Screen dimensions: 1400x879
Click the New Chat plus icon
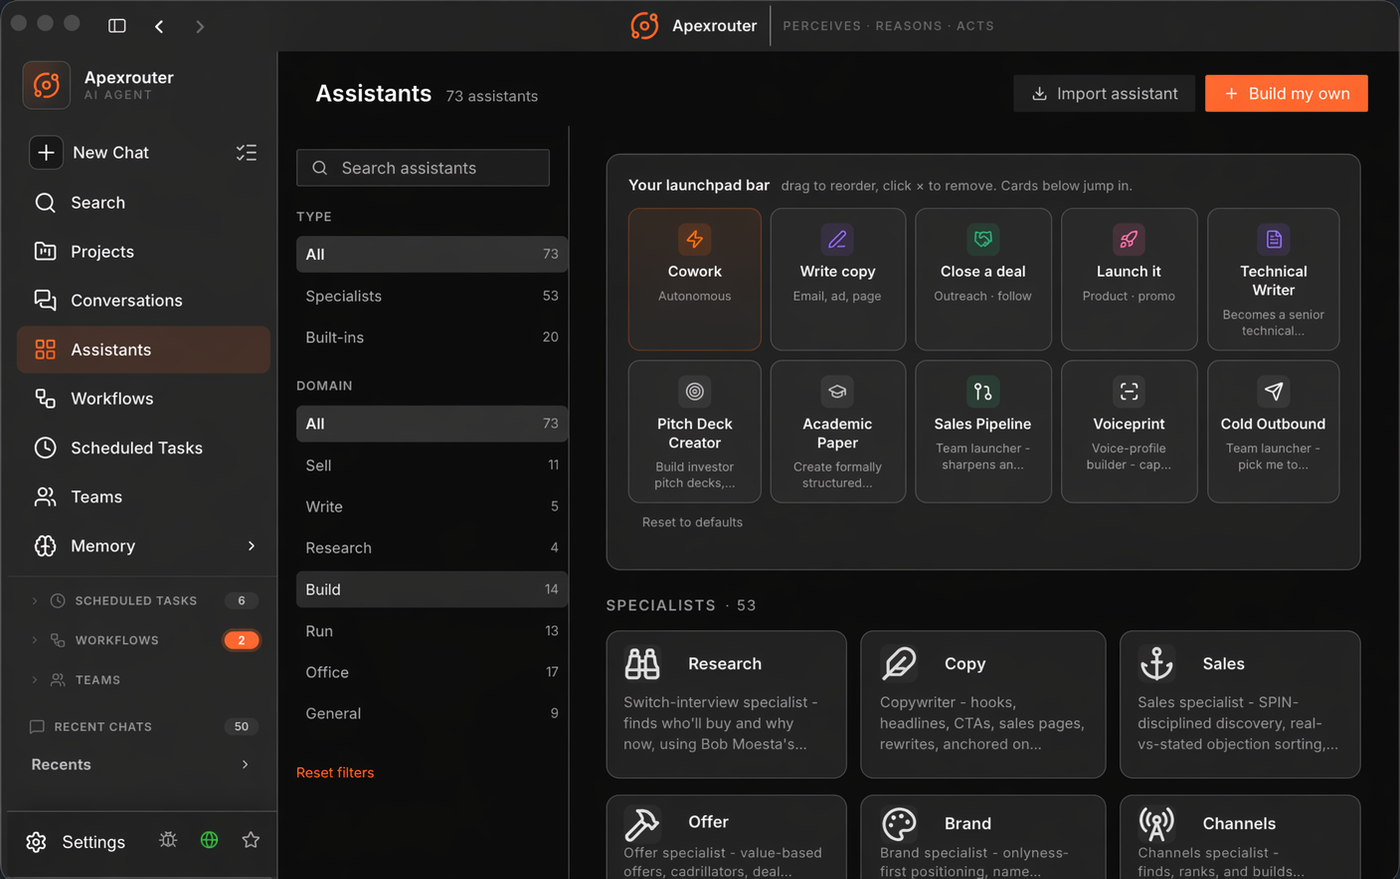pyautogui.click(x=46, y=152)
